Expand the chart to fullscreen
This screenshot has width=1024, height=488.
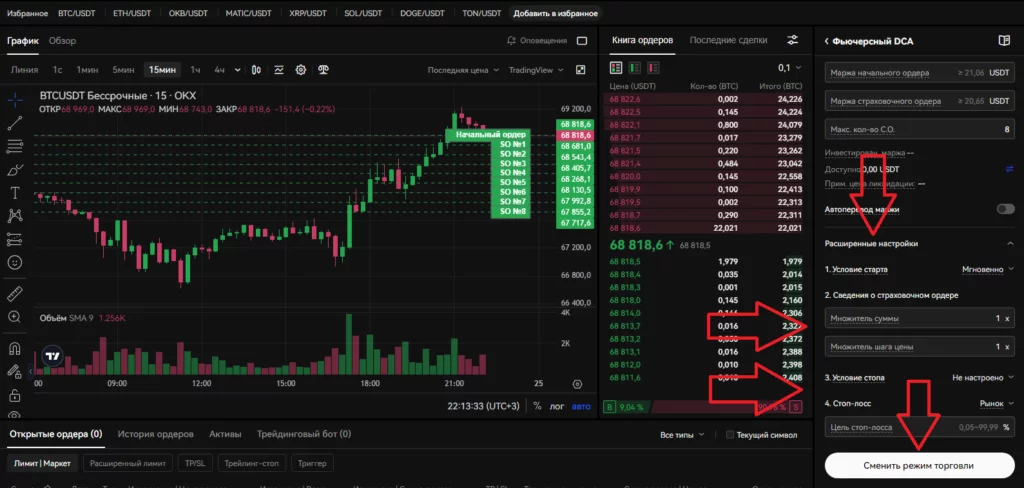pyautogui.click(x=581, y=70)
